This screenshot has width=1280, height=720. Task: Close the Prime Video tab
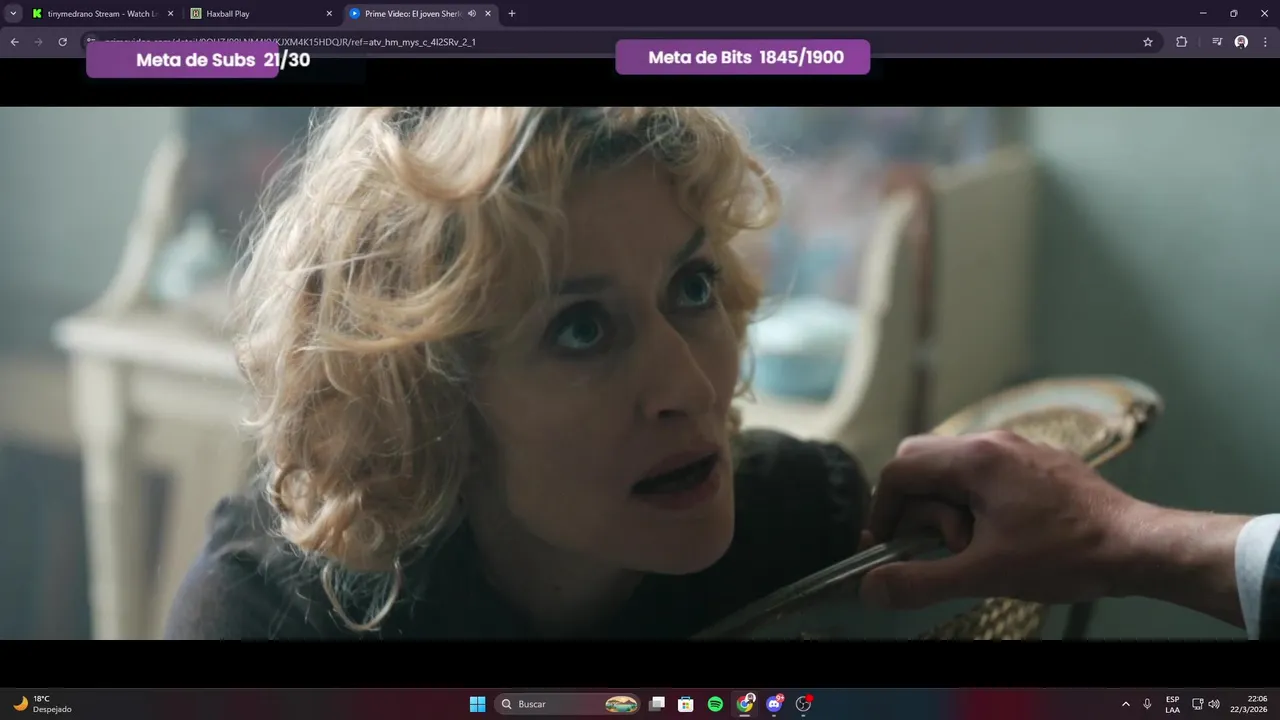pyautogui.click(x=488, y=14)
